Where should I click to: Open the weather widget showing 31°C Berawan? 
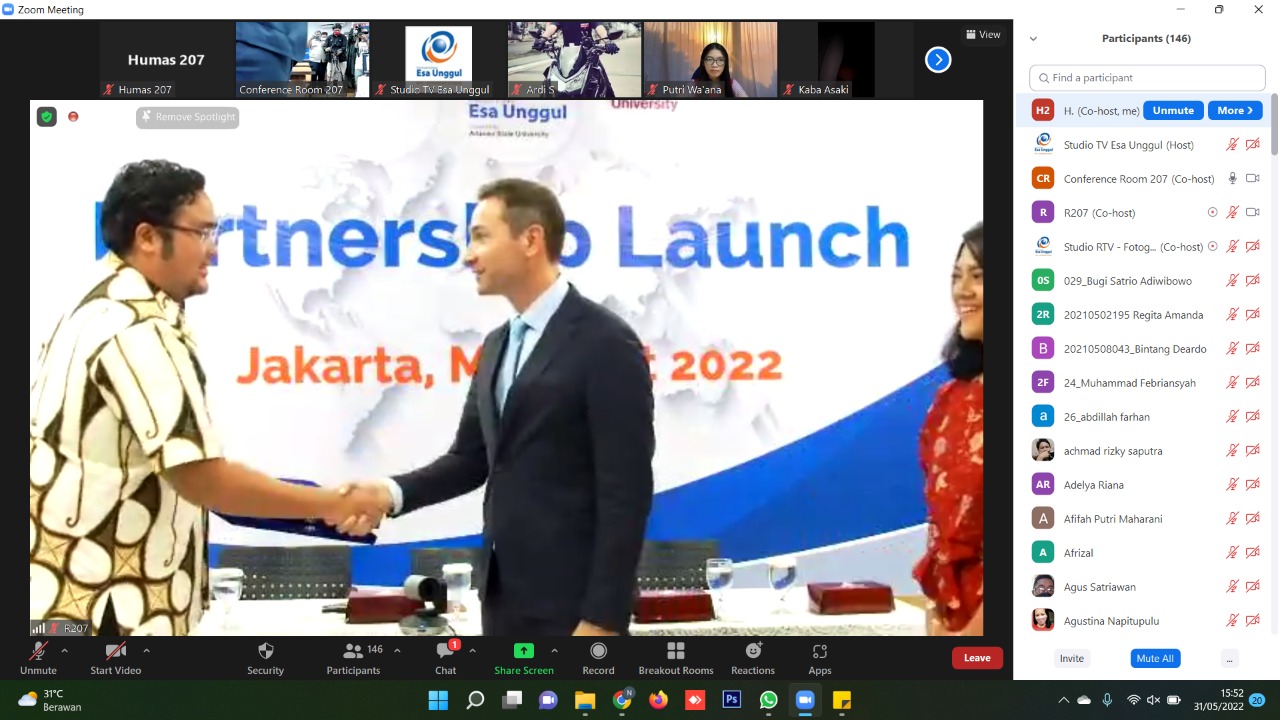click(x=50, y=700)
